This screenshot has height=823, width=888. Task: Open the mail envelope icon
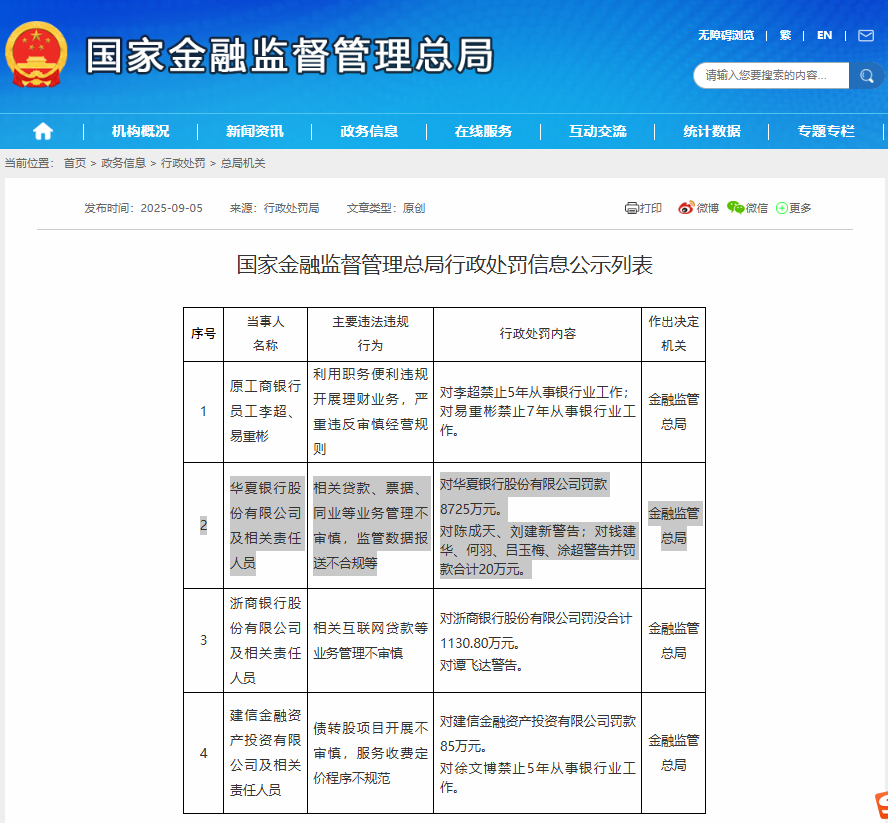click(x=865, y=36)
